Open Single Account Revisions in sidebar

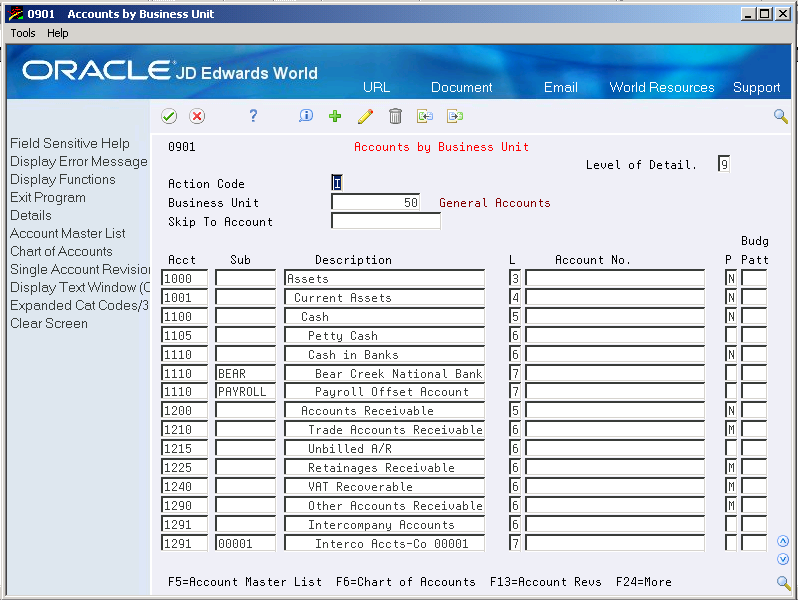point(80,269)
